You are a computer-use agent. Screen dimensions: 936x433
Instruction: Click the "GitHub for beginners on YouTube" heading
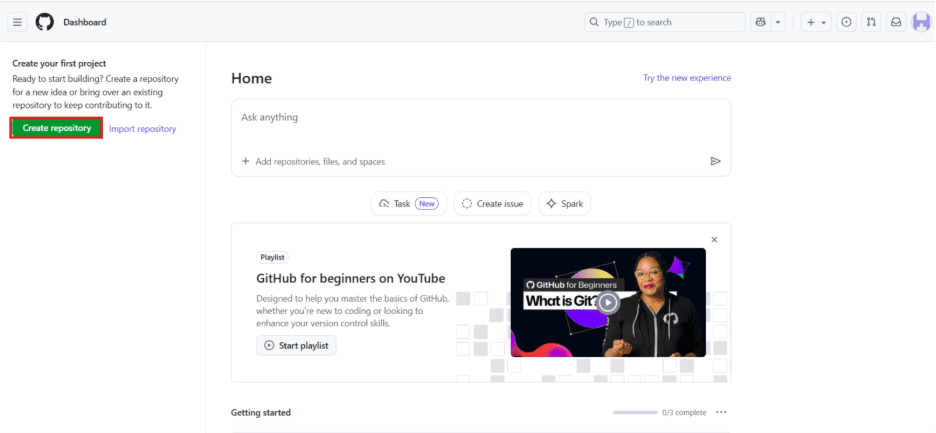[x=350, y=278]
